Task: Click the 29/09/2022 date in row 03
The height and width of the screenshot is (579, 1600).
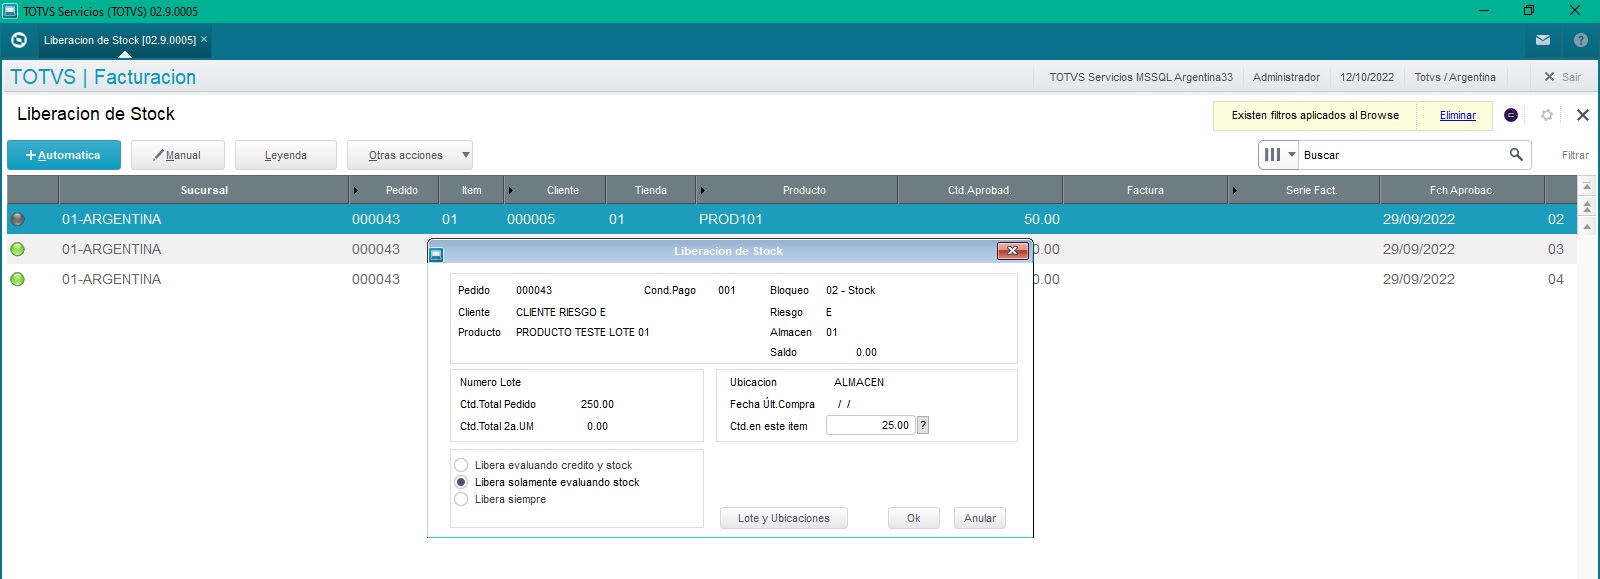Action: click(x=1419, y=249)
